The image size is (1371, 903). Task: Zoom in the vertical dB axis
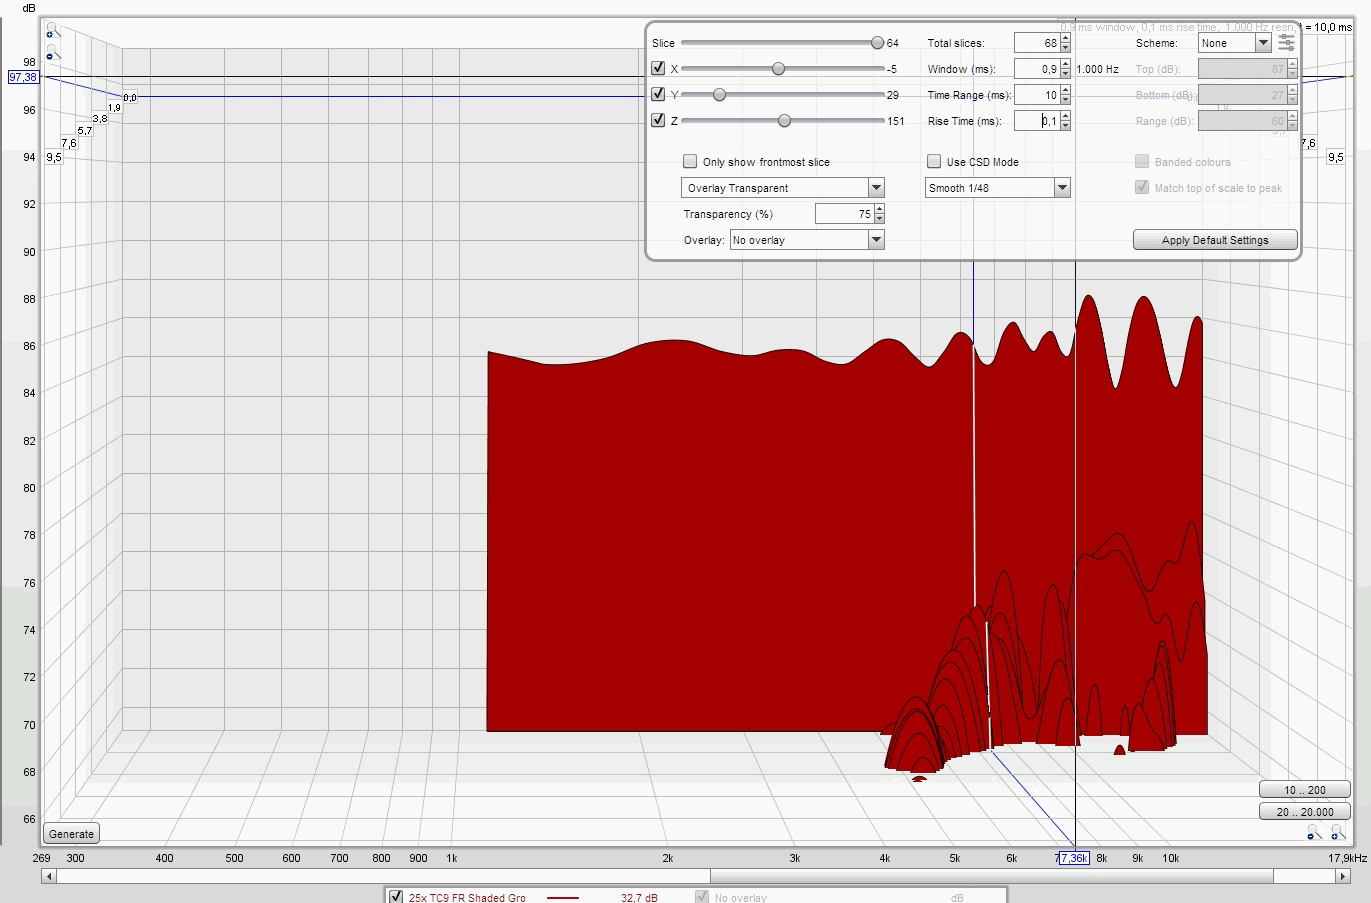click(x=53, y=32)
